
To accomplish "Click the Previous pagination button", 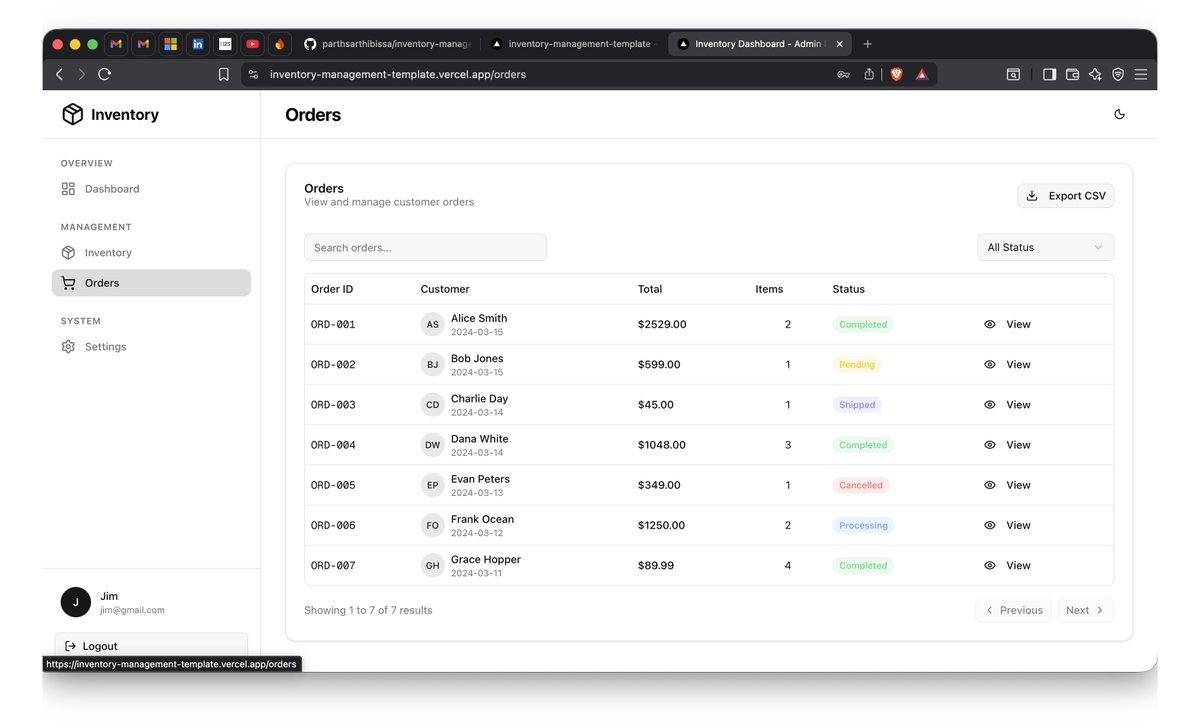I will (1014, 610).
